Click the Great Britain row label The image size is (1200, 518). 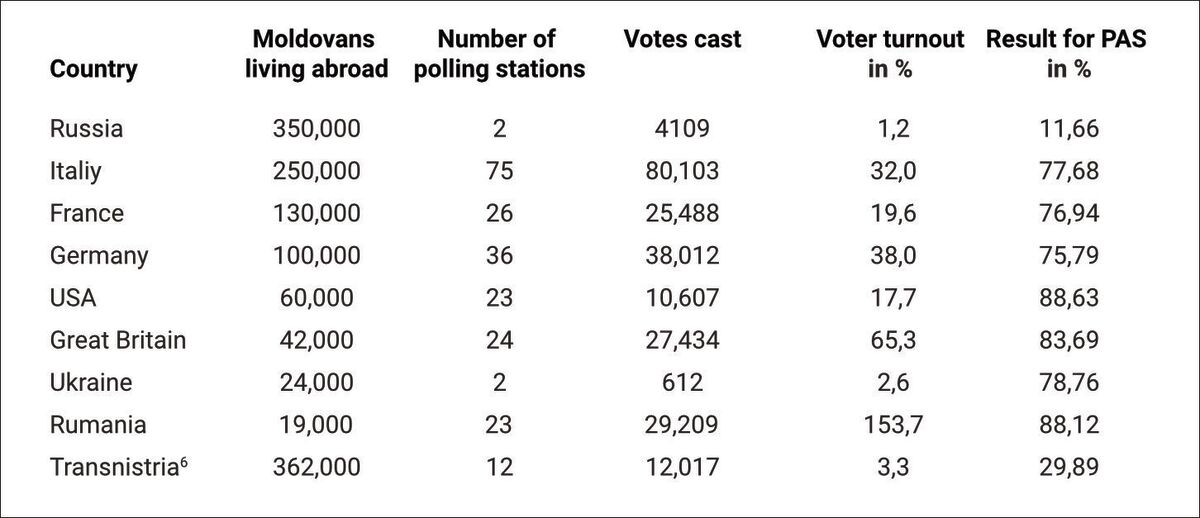click(x=118, y=340)
